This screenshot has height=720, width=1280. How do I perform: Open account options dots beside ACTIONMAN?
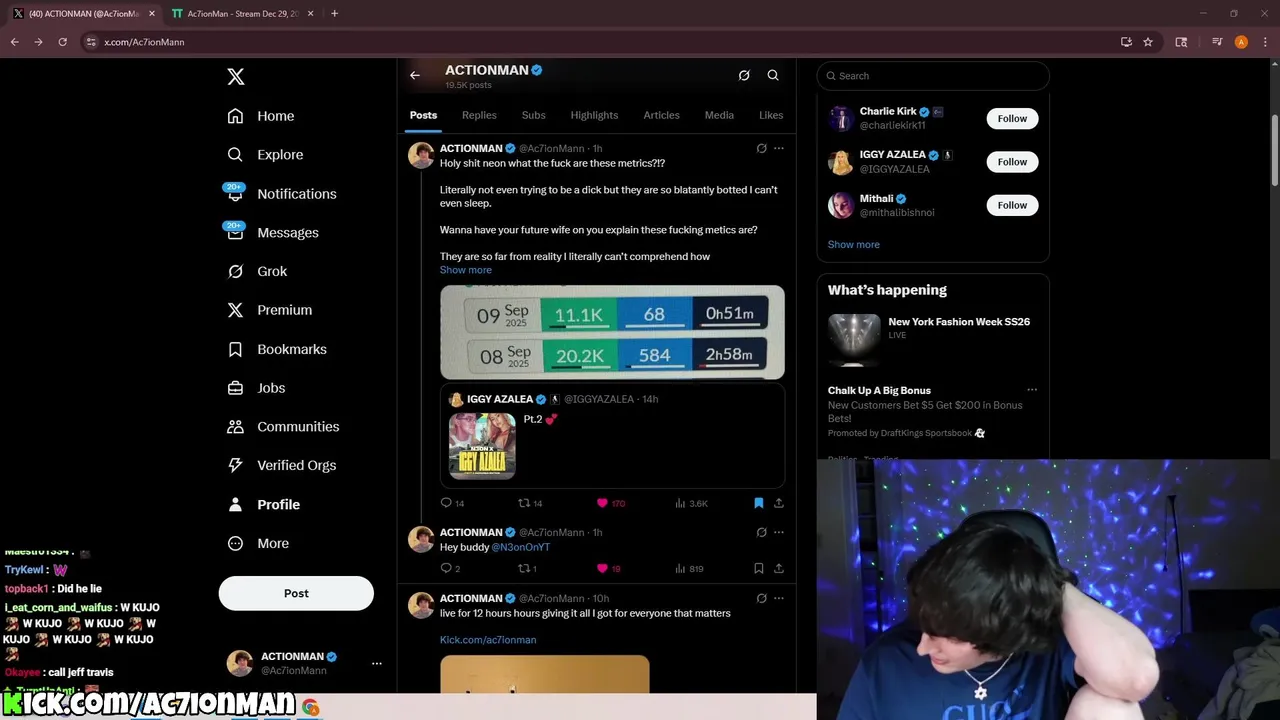(x=377, y=663)
